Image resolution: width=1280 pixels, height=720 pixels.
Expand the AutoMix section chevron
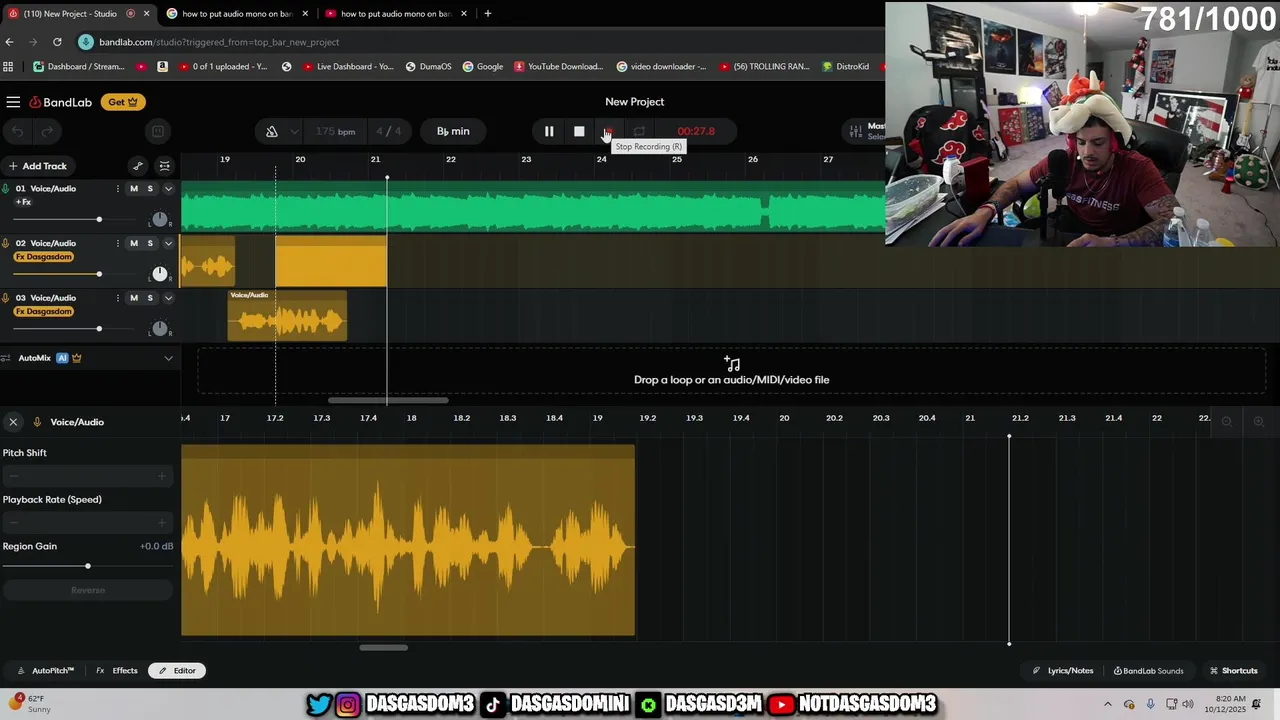tap(168, 358)
